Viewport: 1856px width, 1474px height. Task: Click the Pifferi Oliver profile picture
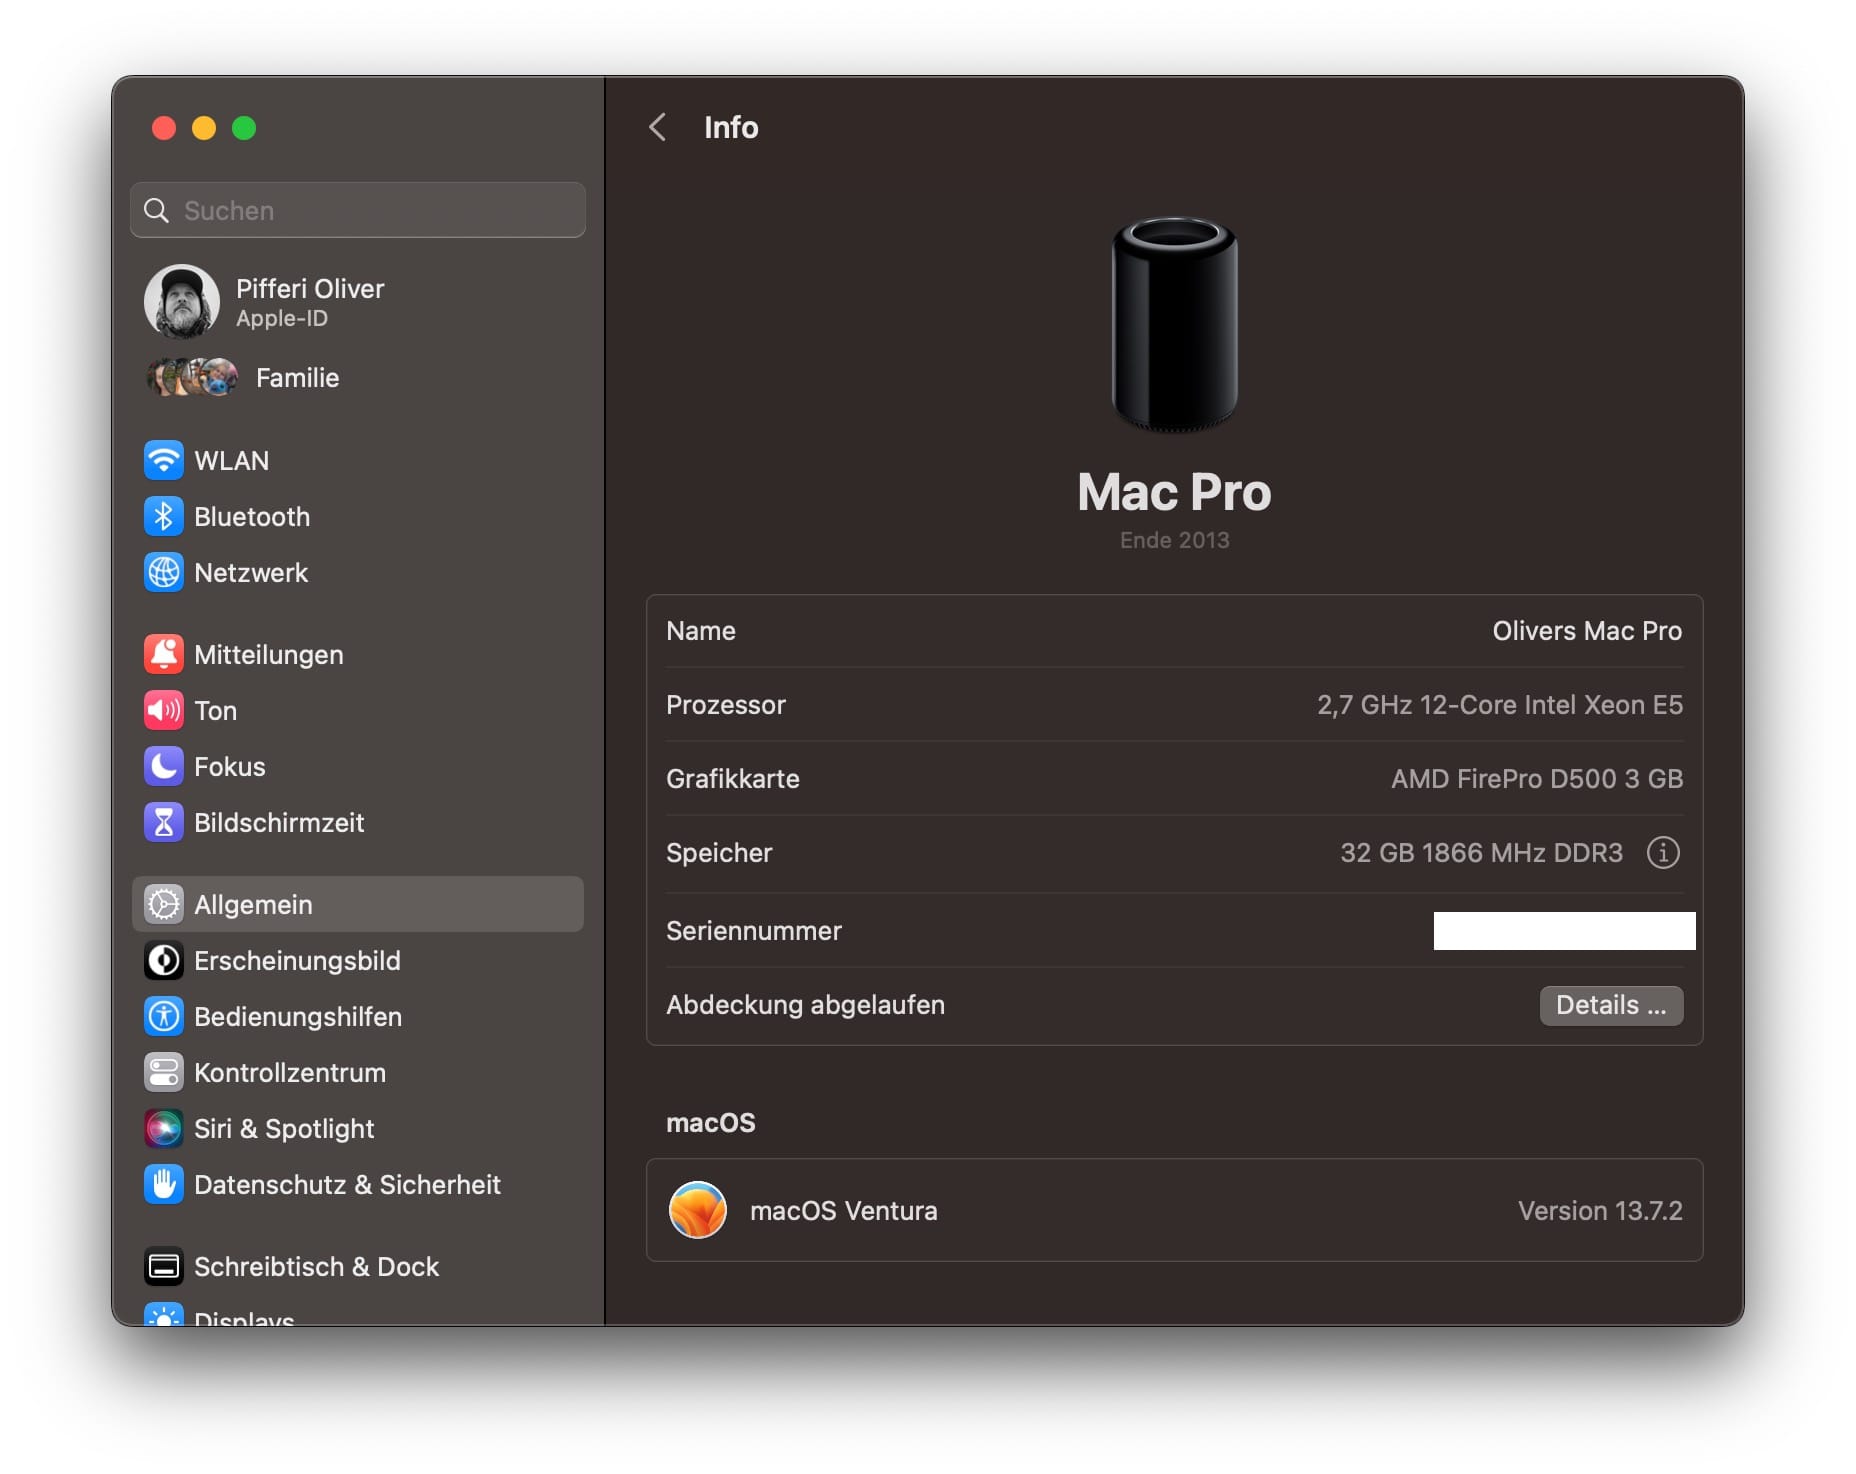coord(182,302)
